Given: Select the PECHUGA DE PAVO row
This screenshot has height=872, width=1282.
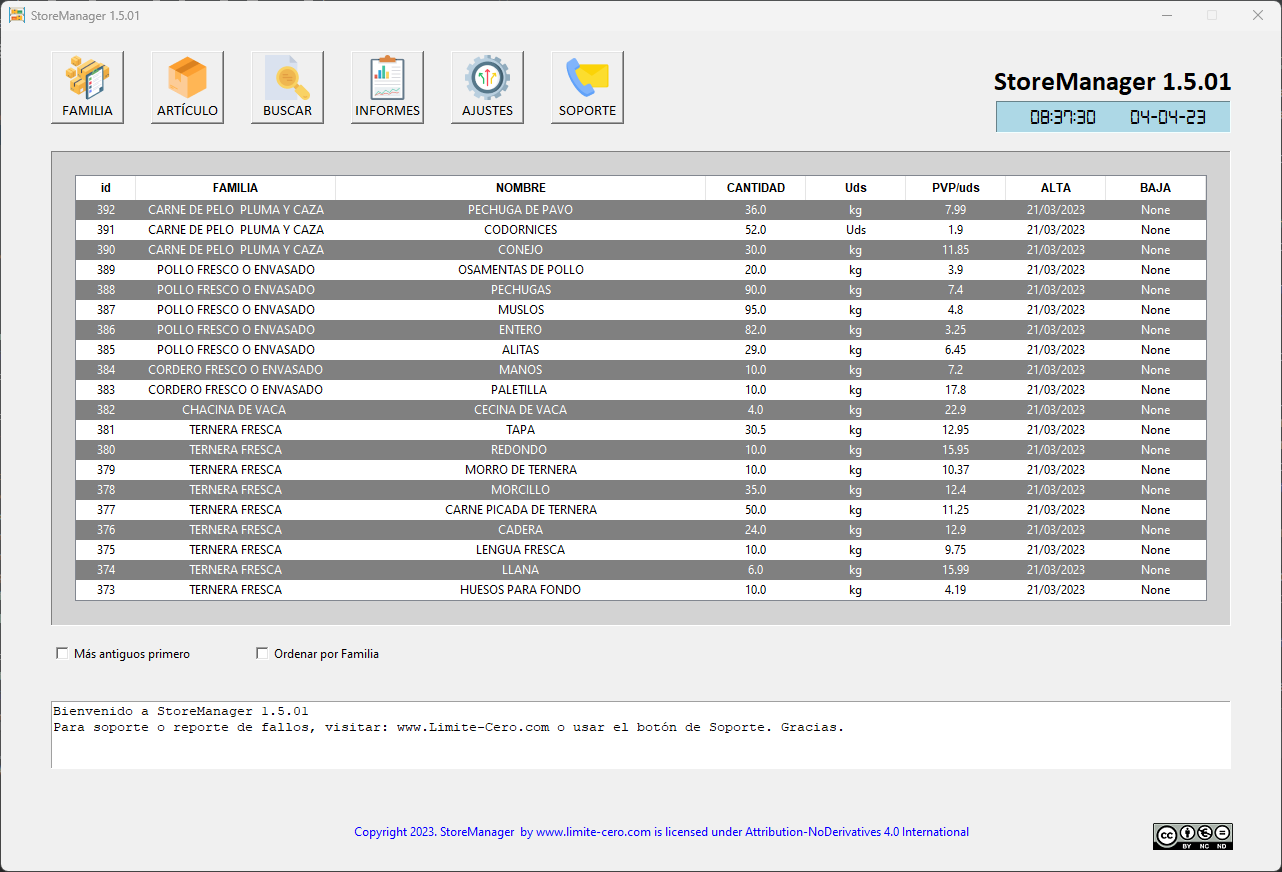Looking at the screenshot, I should (x=641, y=210).
